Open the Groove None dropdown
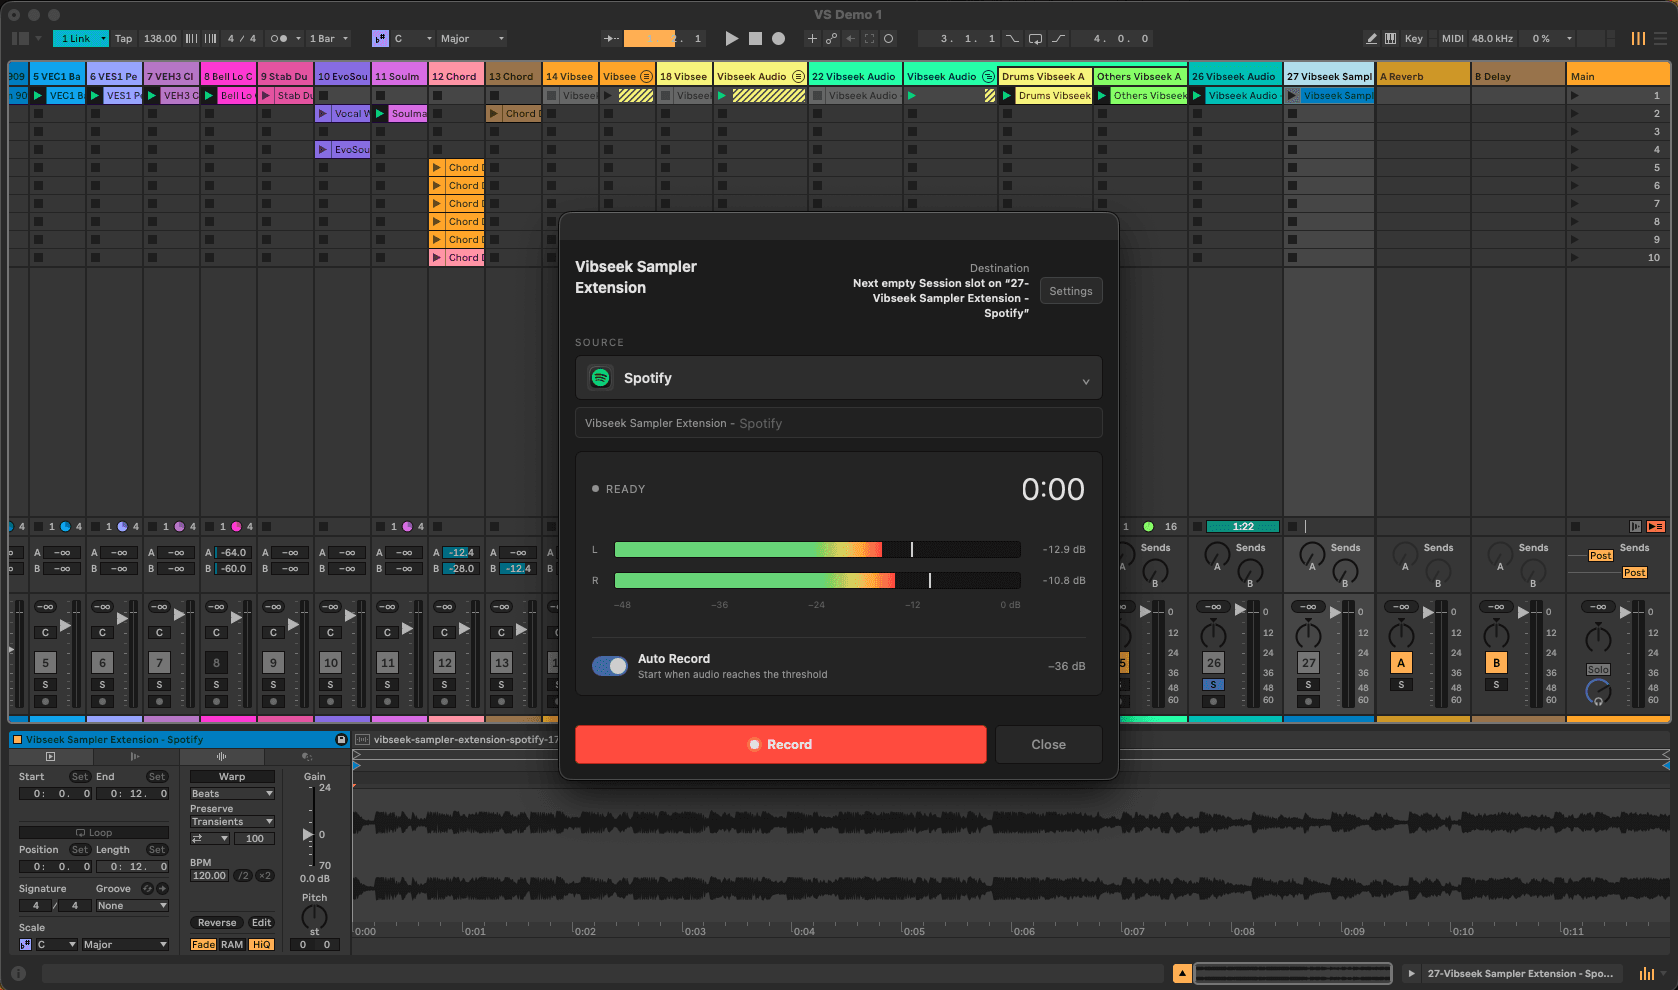Image resolution: width=1678 pixels, height=990 pixels. 132,905
